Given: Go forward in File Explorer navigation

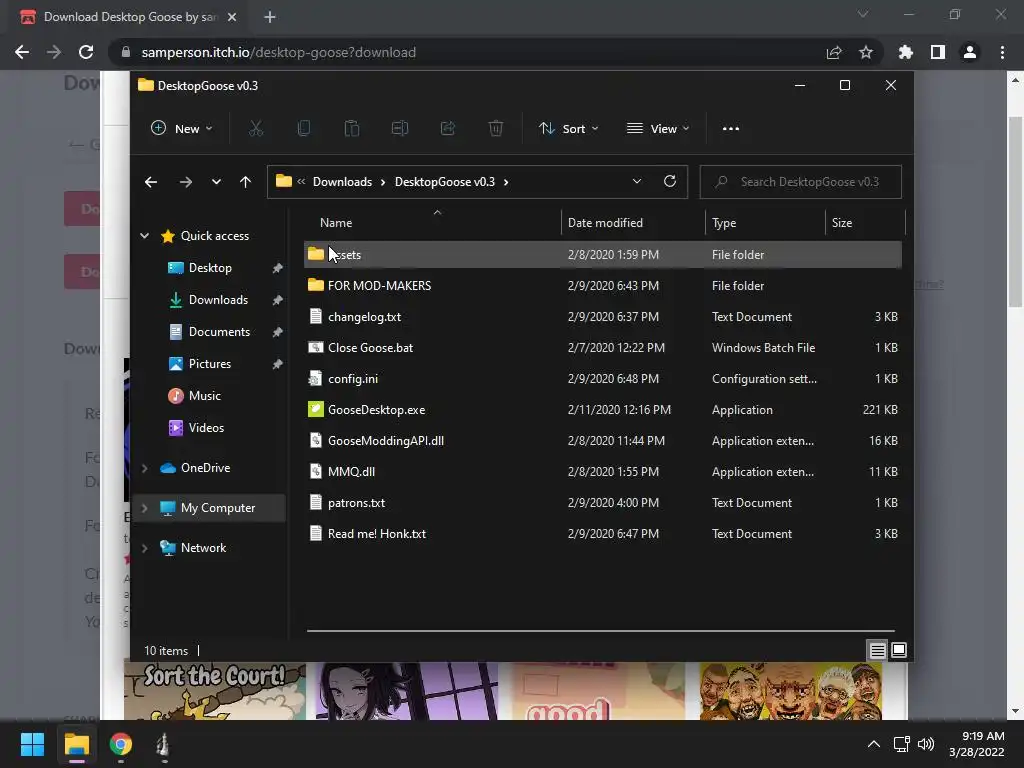Looking at the screenshot, I should [185, 182].
